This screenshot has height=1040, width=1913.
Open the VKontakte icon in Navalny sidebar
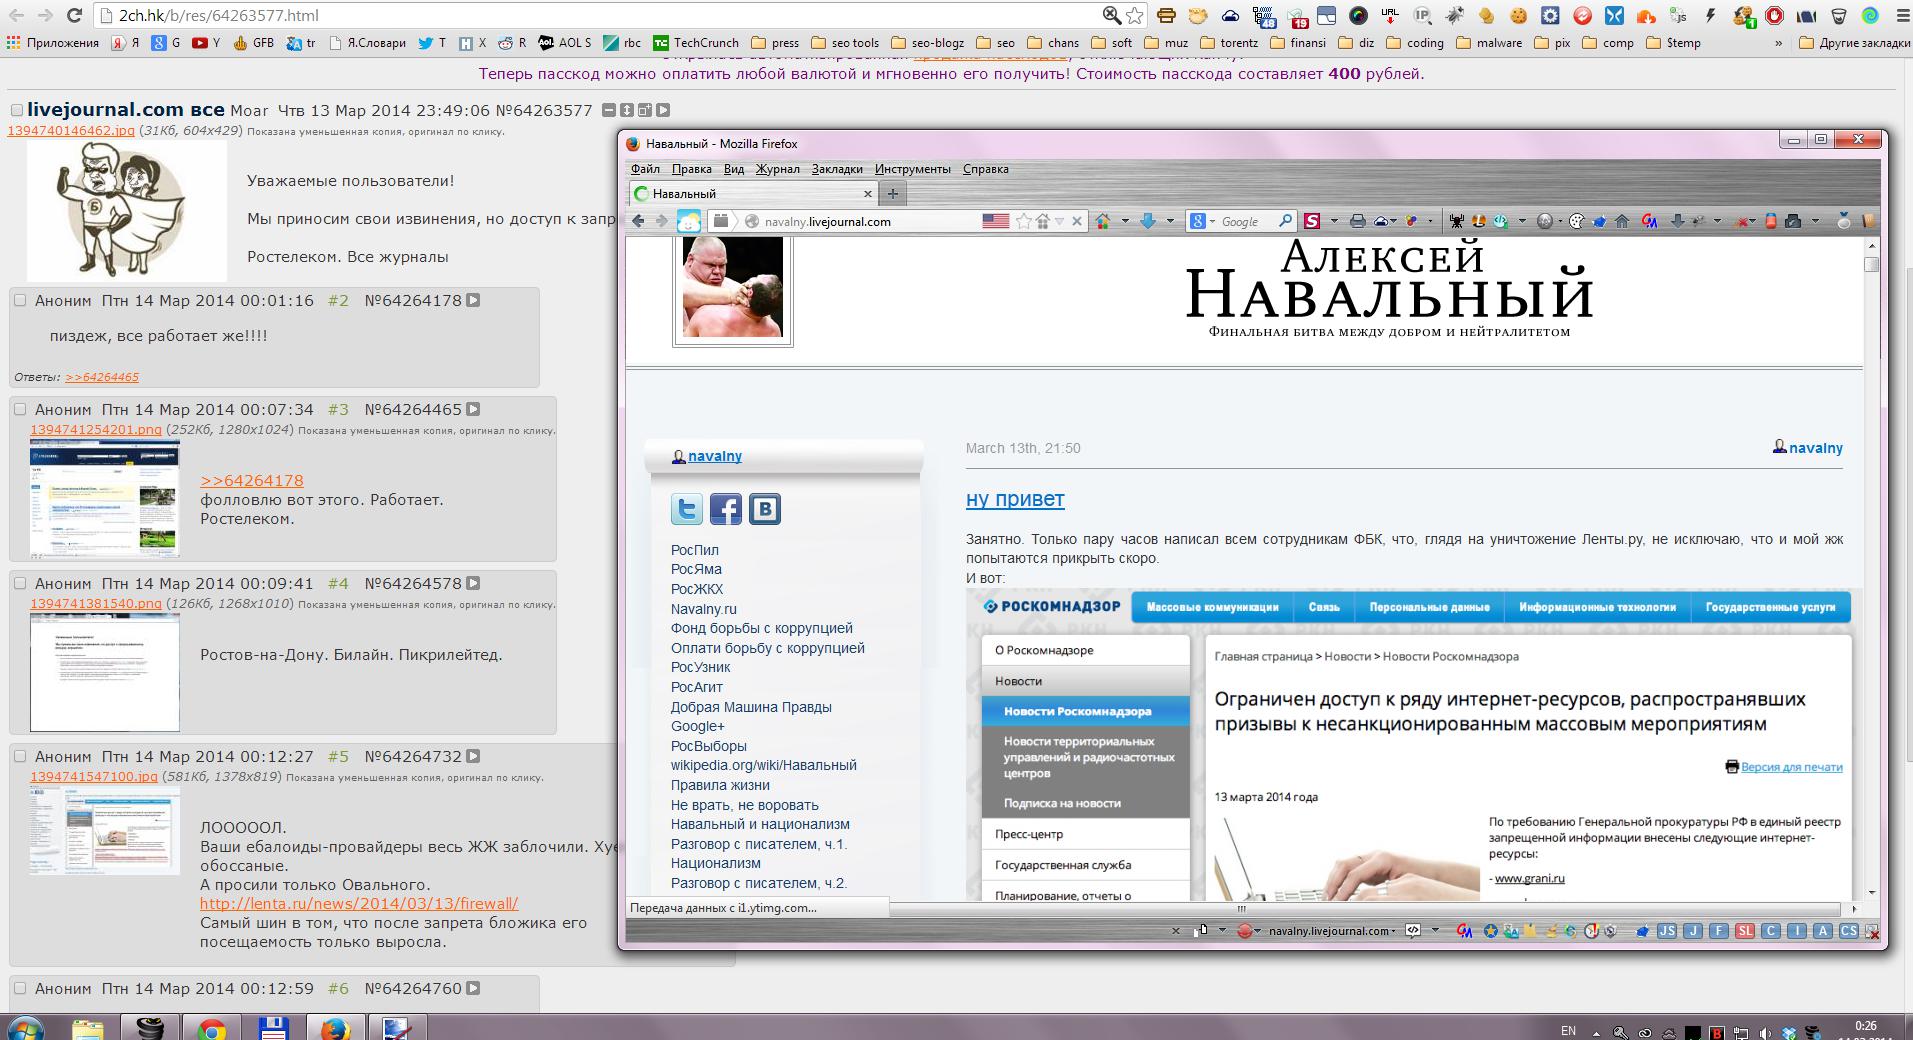click(765, 509)
